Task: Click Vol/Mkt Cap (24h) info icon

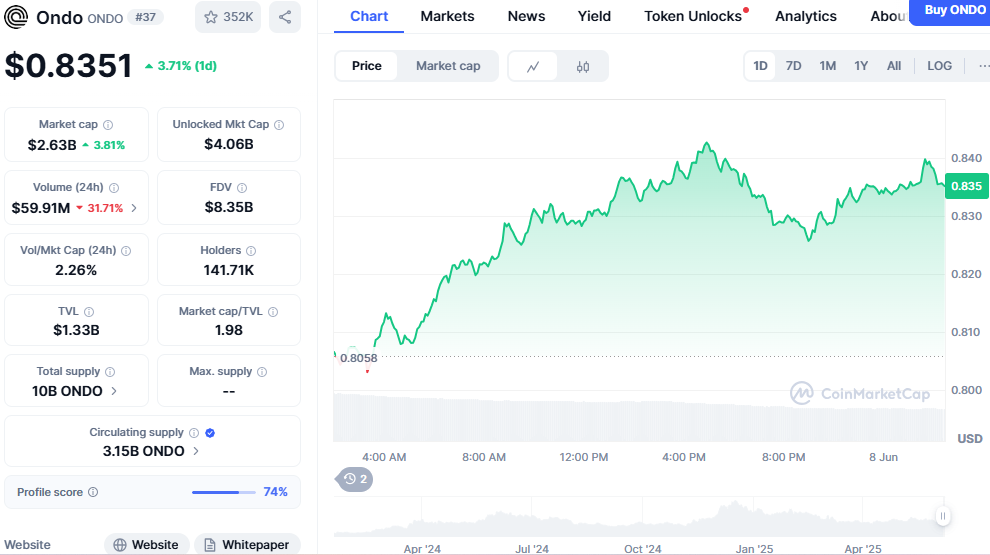Action: pos(126,251)
